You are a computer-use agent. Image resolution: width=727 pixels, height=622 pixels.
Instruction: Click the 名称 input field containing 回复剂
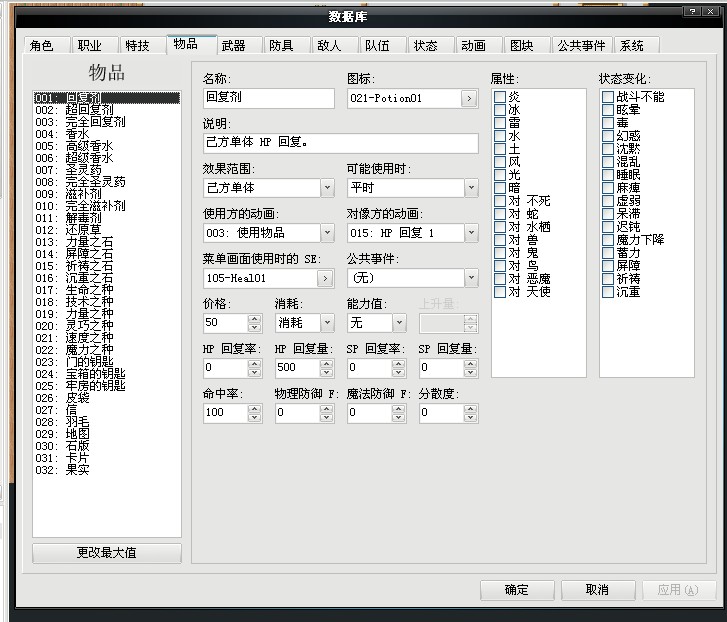coord(269,98)
